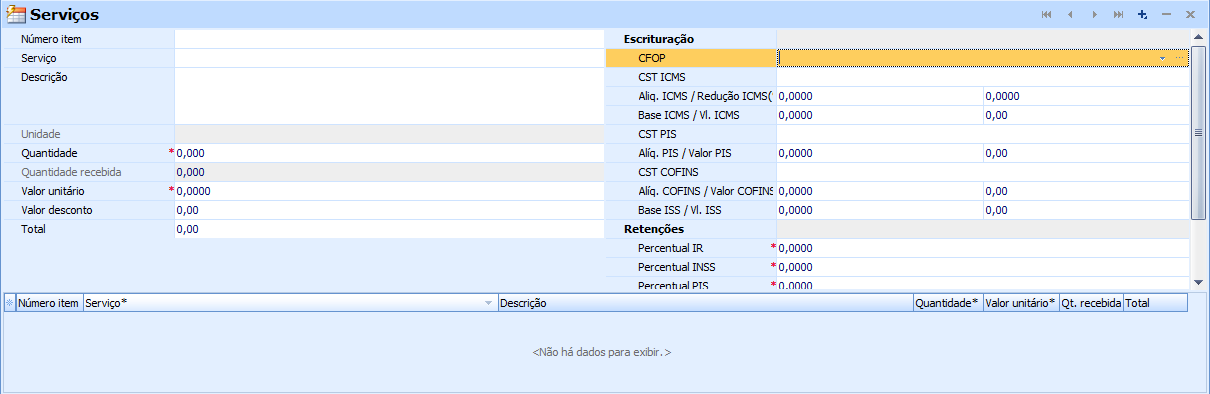The image size is (1210, 394).
Task: Open Serviço column dropdown in grid
Action: coord(488,302)
